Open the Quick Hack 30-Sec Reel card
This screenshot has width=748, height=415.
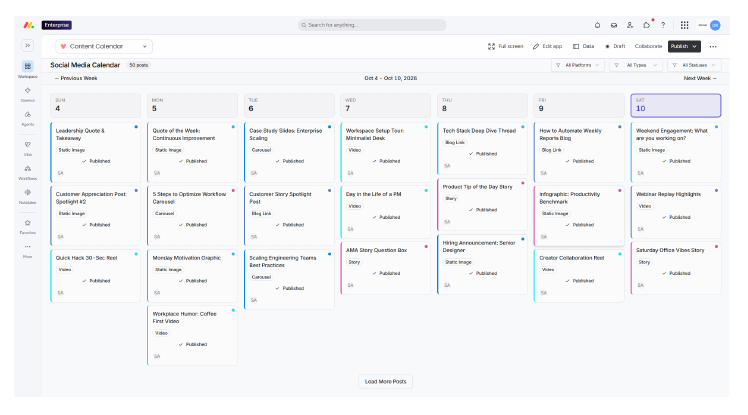click(x=95, y=276)
